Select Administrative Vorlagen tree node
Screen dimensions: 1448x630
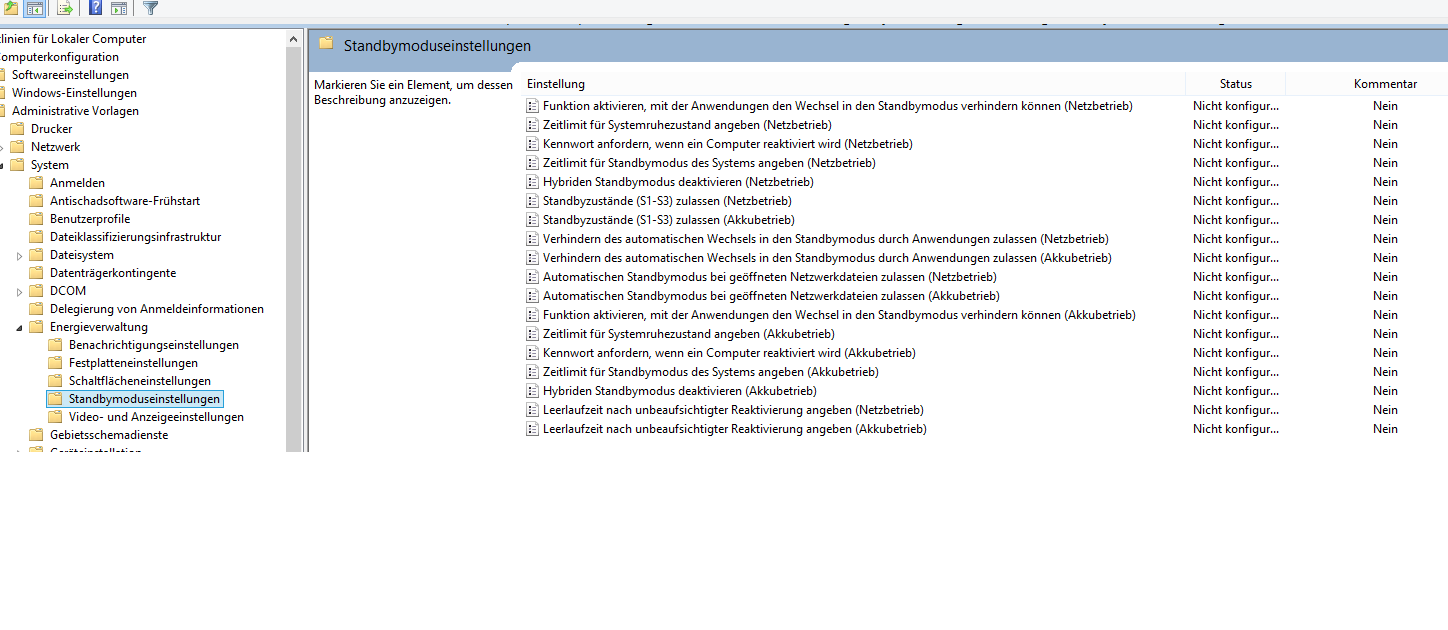[x=75, y=111]
